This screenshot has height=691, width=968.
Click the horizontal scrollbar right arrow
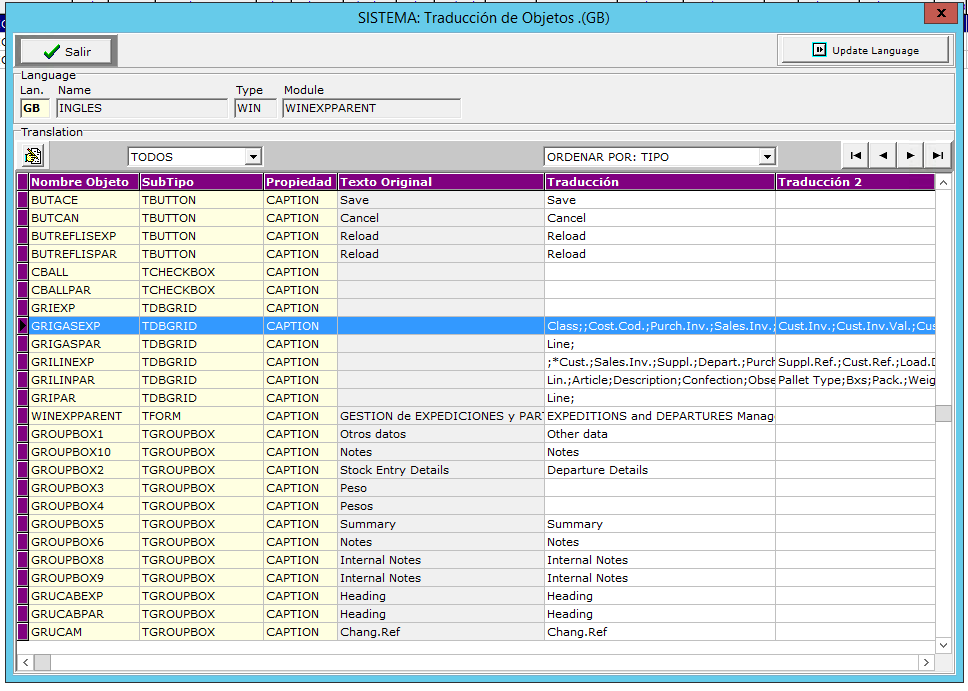tap(926, 662)
